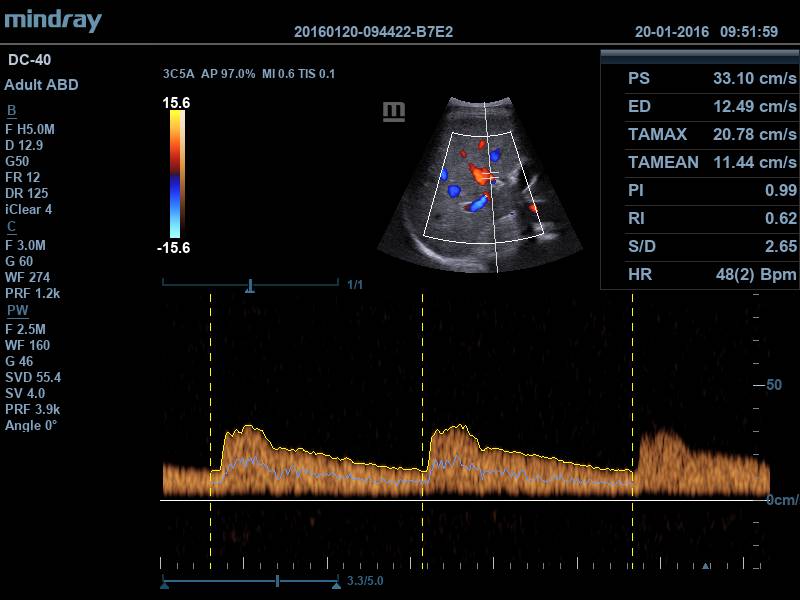The width and height of the screenshot is (800, 600).
Task: Click the 1/1 image cine slider handle
Action: 250,287
